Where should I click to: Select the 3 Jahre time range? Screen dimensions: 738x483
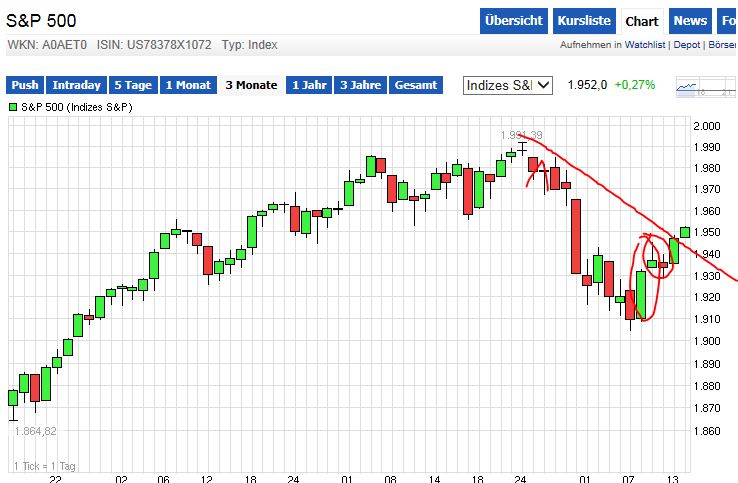(x=361, y=85)
